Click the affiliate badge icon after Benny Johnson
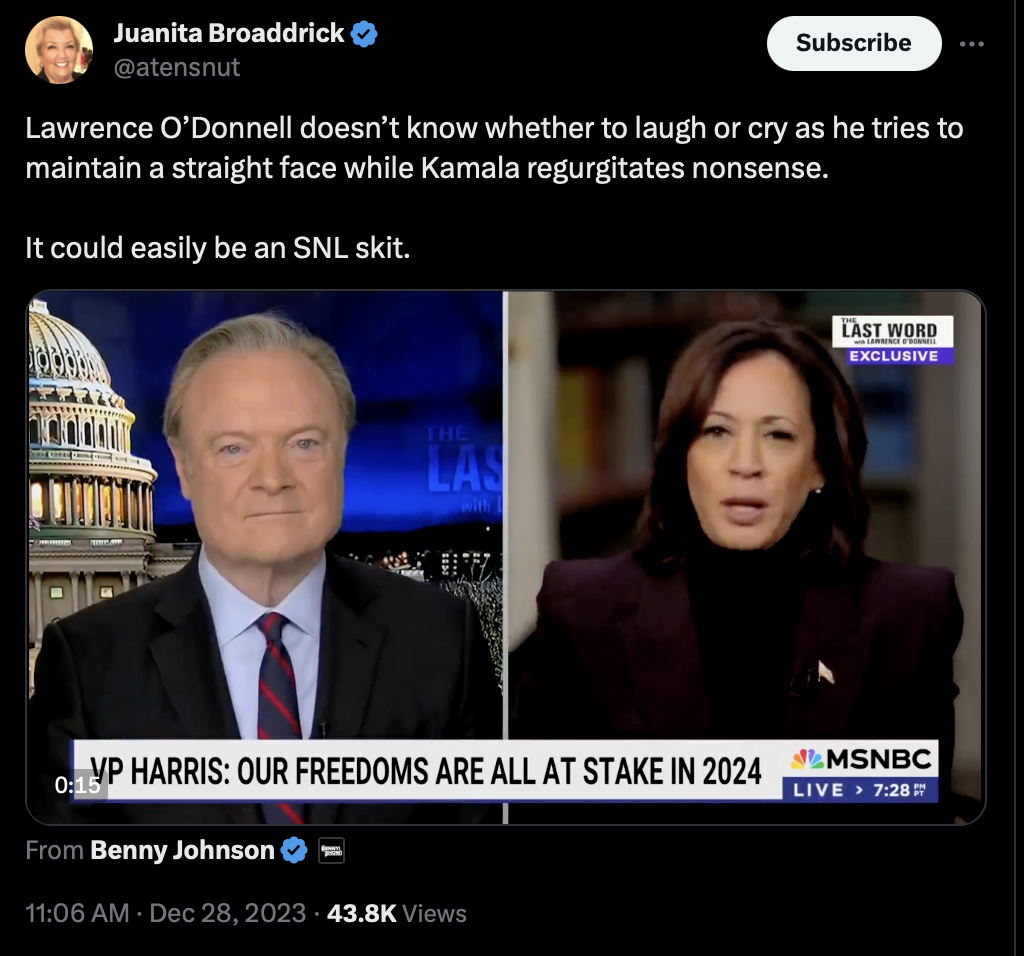 click(331, 850)
